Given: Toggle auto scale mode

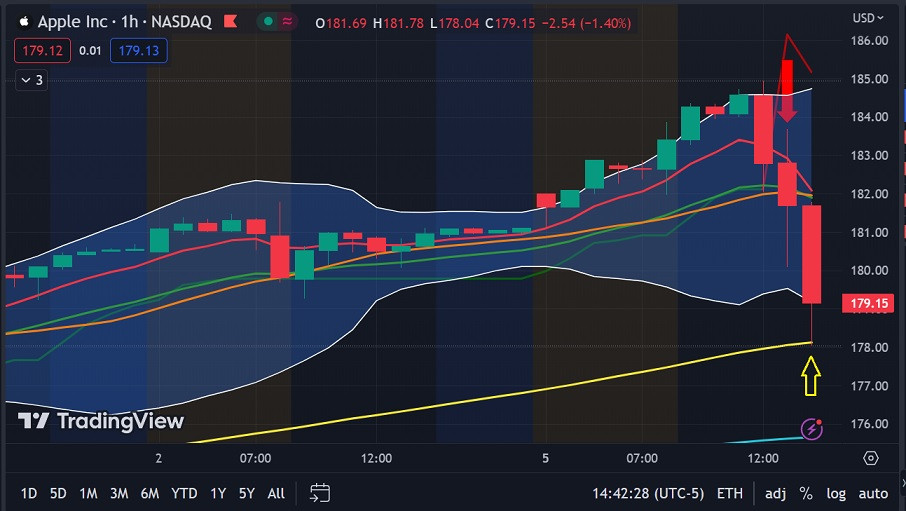Looking at the screenshot, I should point(873,493).
